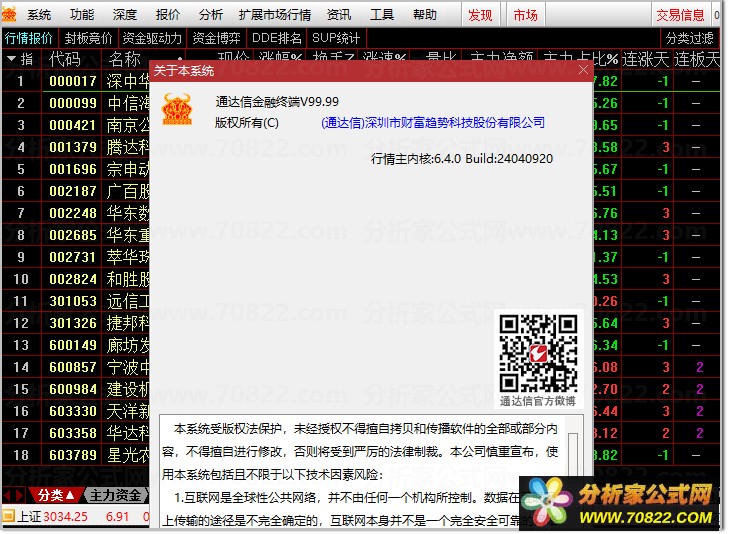This screenshot has height=534, width=729.
Task: Select stock code 002685
Action: click(73, 235)
